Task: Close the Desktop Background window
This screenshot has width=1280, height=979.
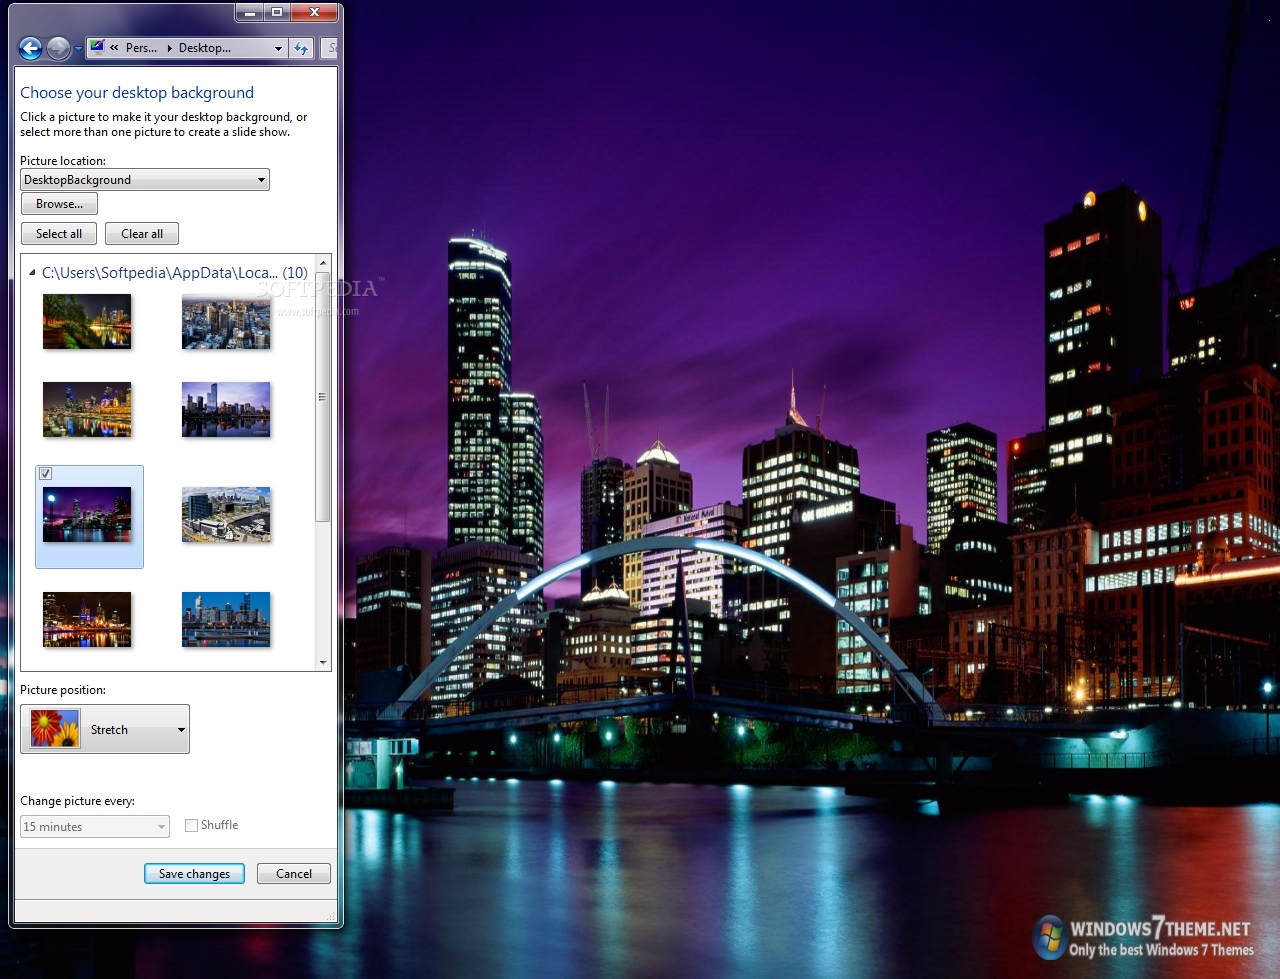Action: click(315, 13)
